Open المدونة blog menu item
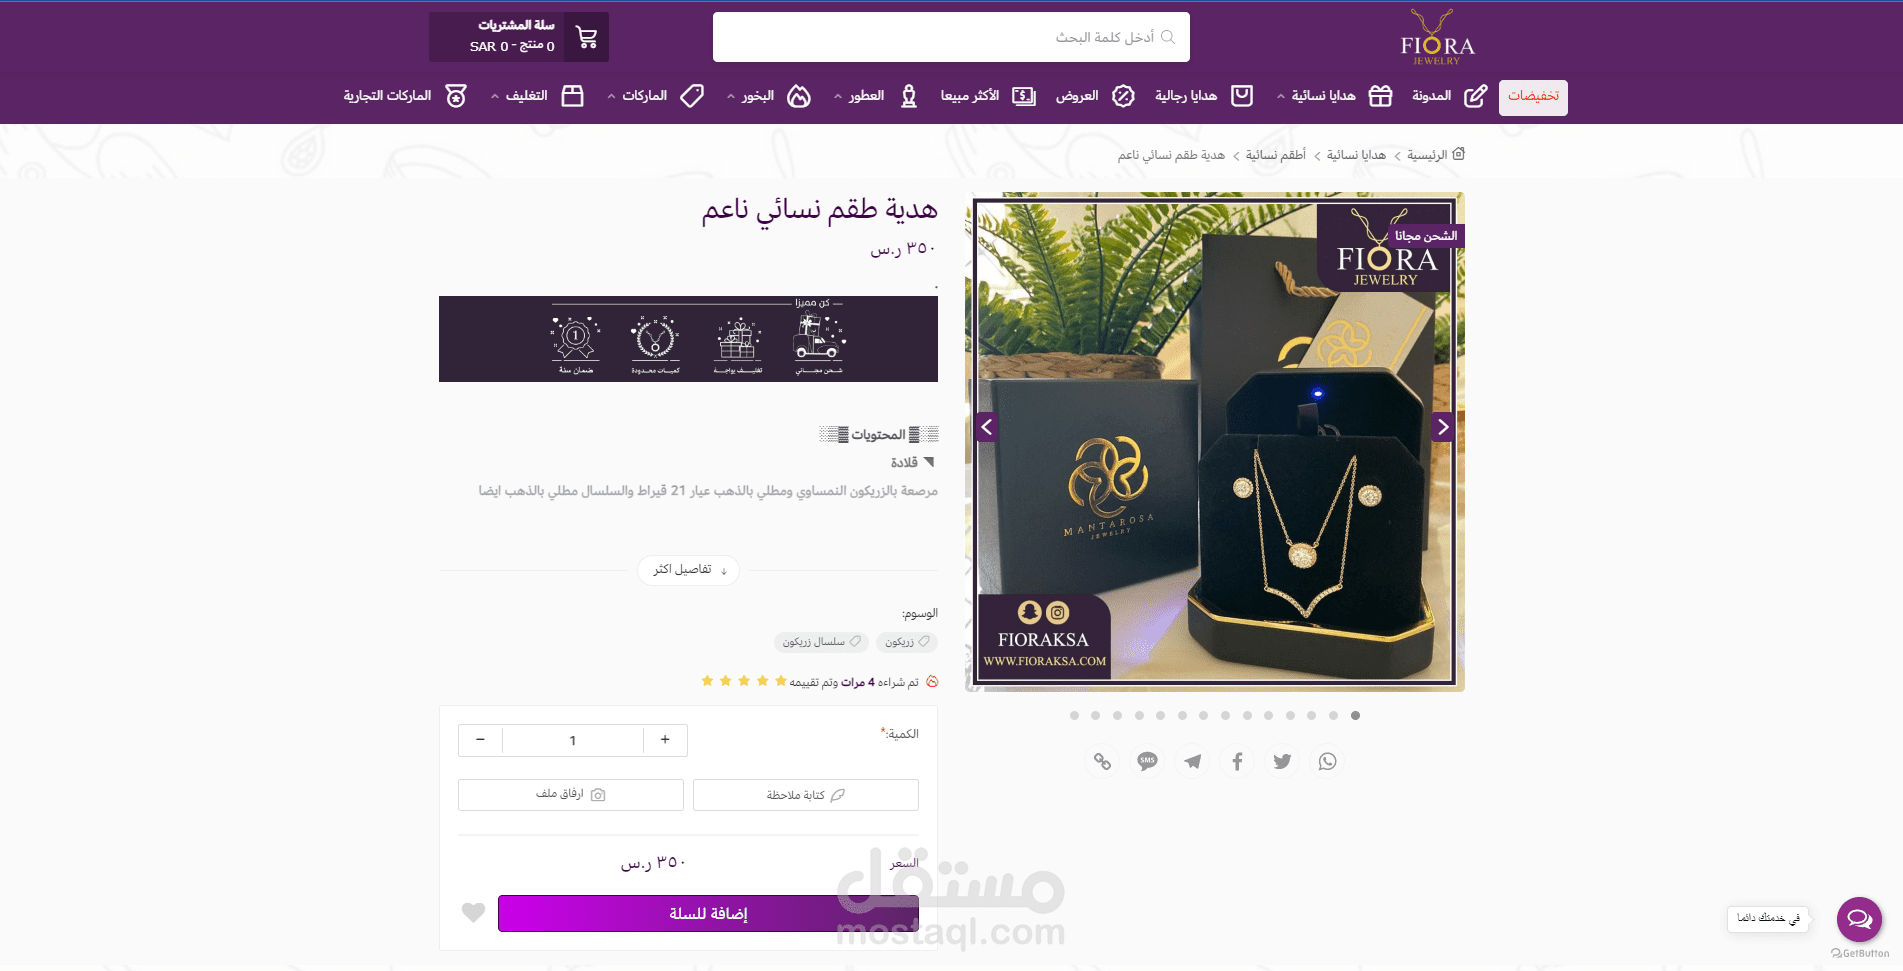 pyautogui.click(x=1449, y=96)
